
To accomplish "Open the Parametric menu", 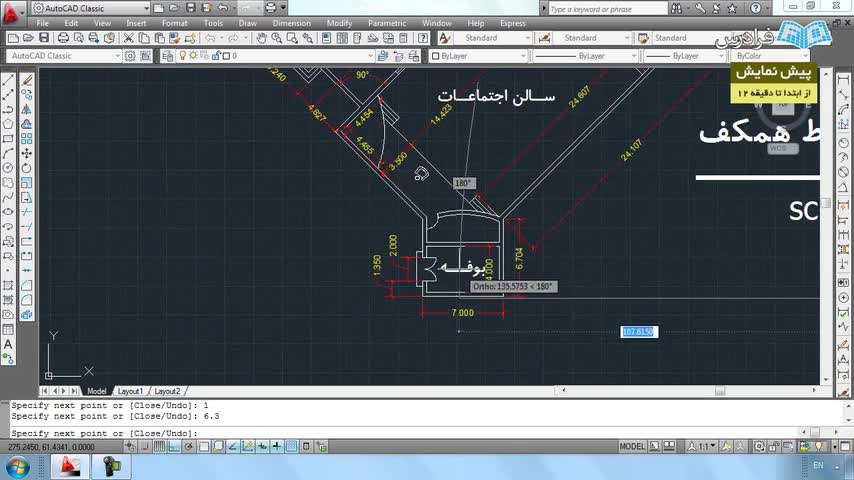I will (x=387, y=23).
